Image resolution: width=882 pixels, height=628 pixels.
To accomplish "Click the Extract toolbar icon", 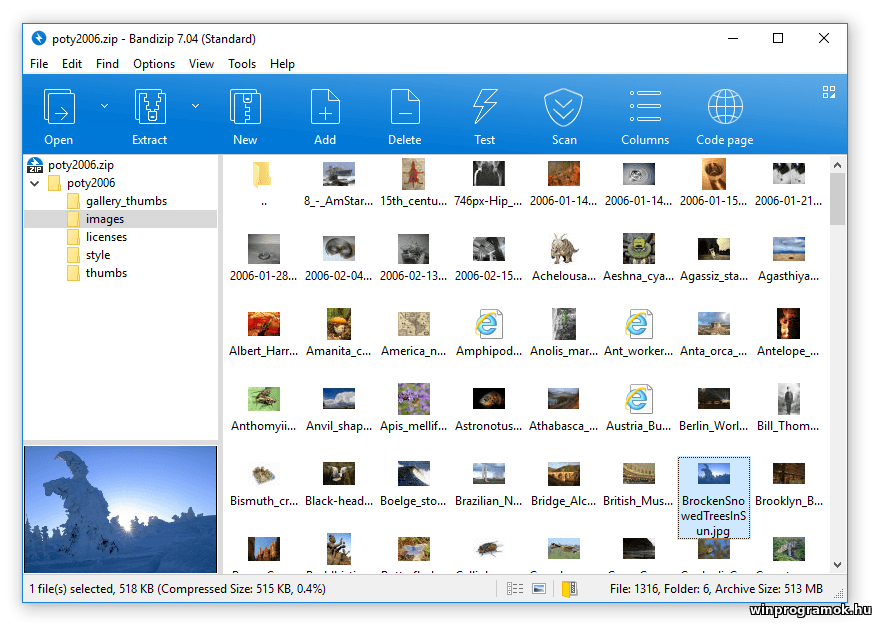I will point(149,108).
